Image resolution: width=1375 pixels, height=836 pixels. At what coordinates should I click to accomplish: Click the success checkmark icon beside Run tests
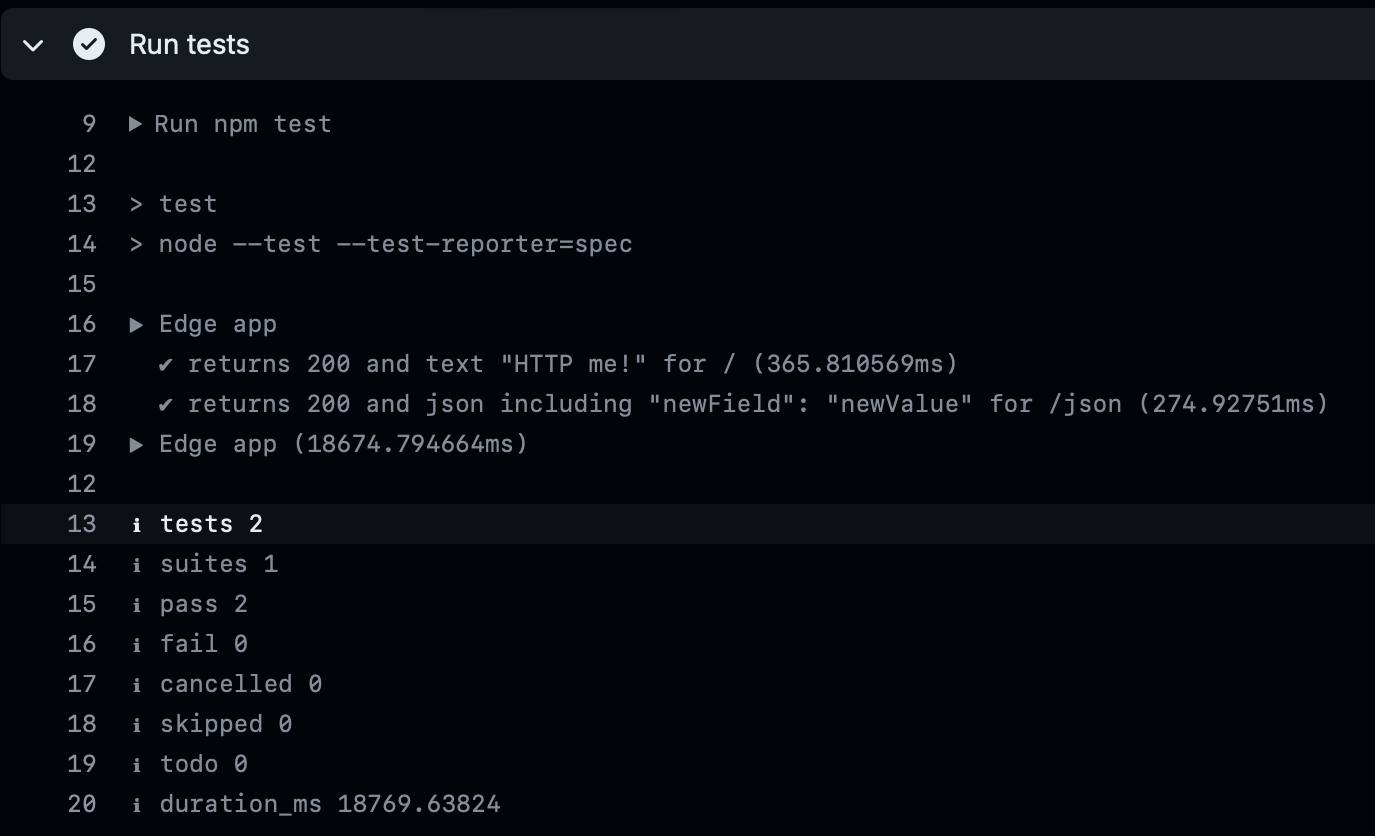[89, 44]
